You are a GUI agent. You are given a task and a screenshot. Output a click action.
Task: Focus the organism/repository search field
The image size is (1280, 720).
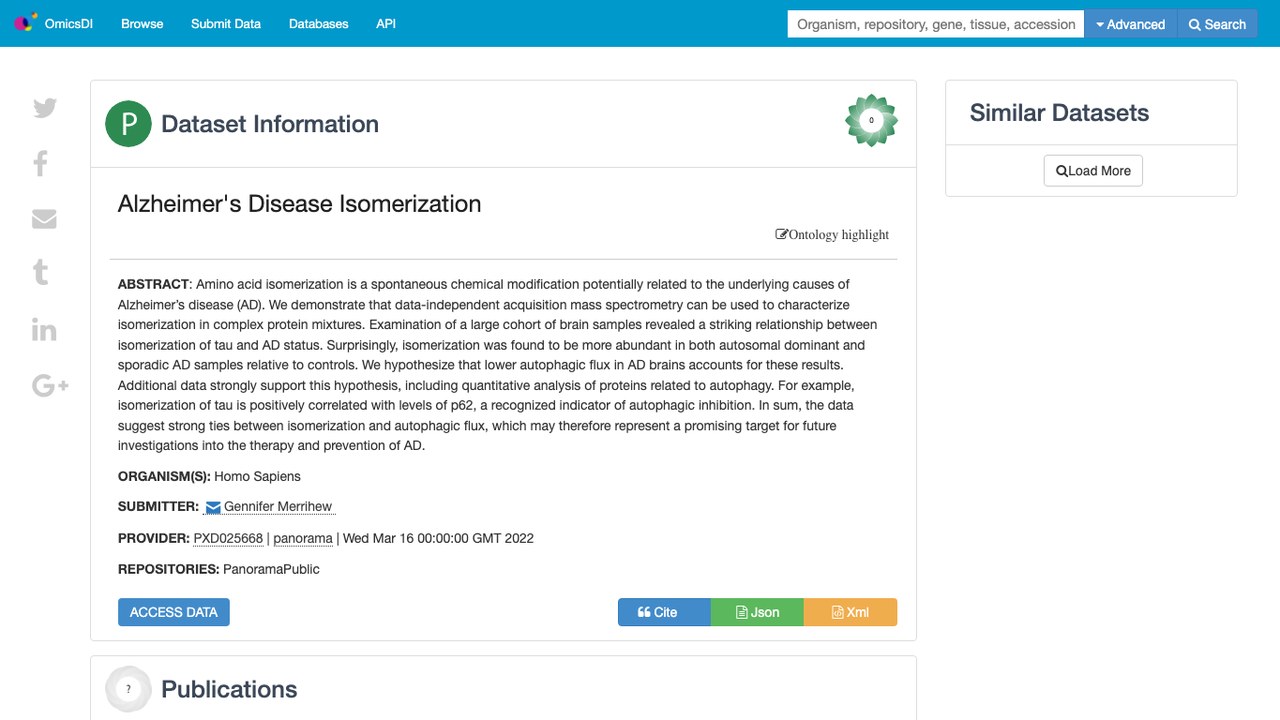[936, 24]
